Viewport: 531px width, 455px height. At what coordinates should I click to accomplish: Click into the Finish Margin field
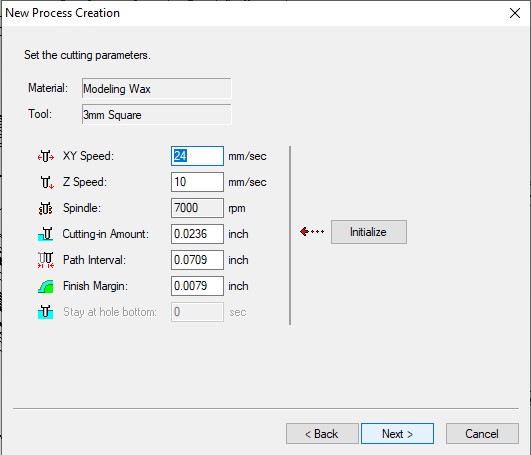click(197, 286)
